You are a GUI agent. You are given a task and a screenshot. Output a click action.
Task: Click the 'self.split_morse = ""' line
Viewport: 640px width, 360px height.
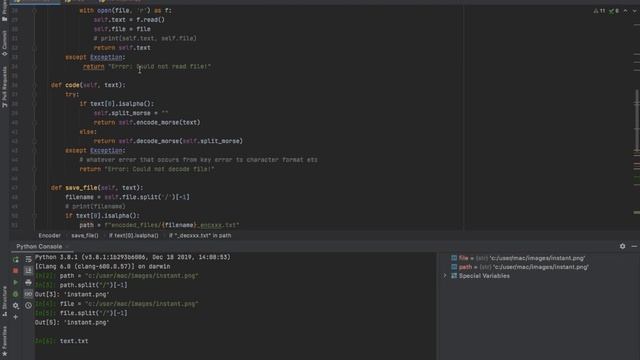coord(131,113)
